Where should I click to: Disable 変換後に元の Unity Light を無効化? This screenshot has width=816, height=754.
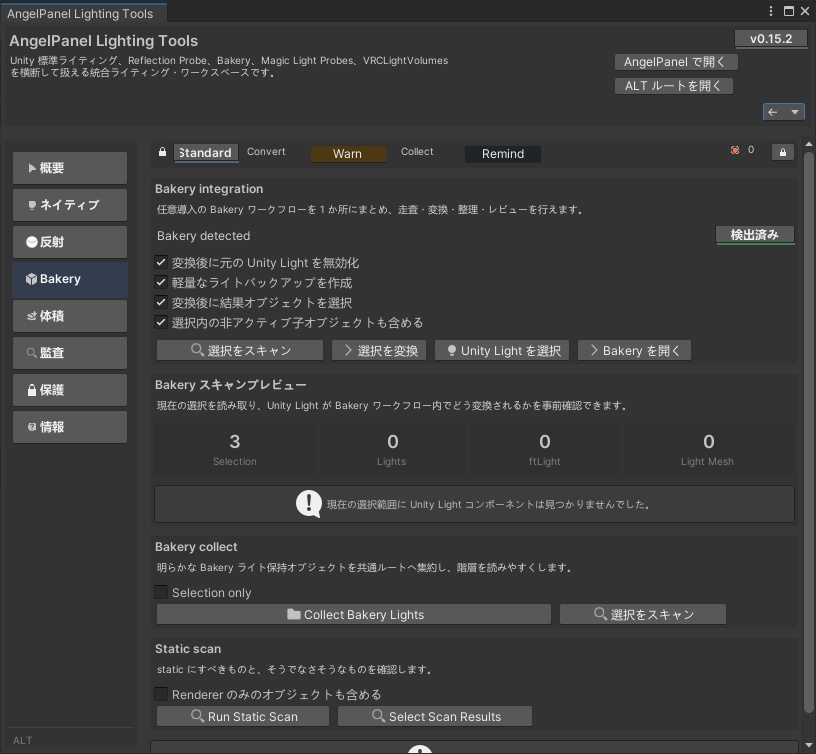(161, 263)
